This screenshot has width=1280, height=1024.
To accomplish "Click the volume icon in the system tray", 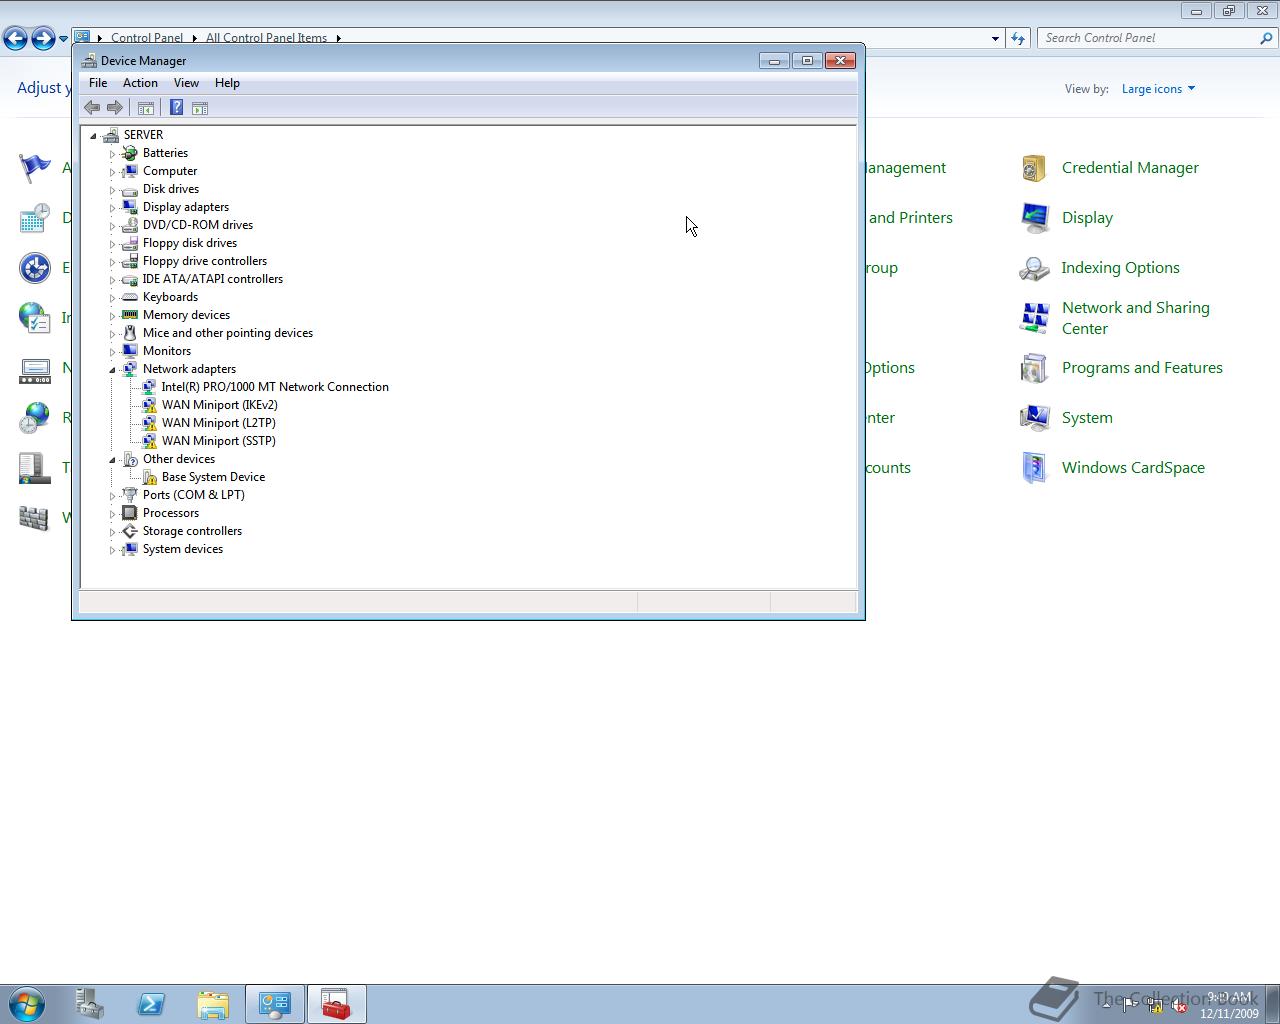I will click(x=1180, y=1006).
